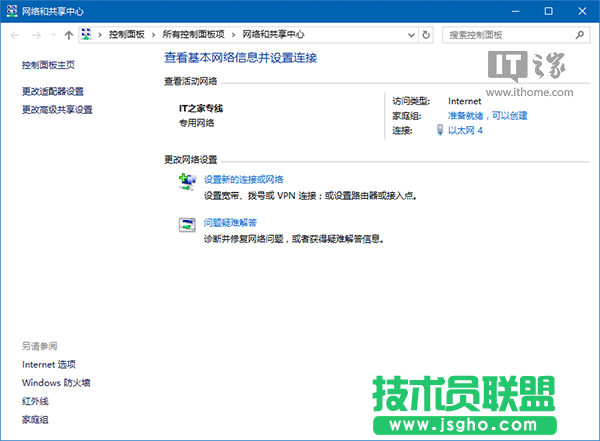
Task: Open 更改适配器设置 link
Action: coord(53,91)
